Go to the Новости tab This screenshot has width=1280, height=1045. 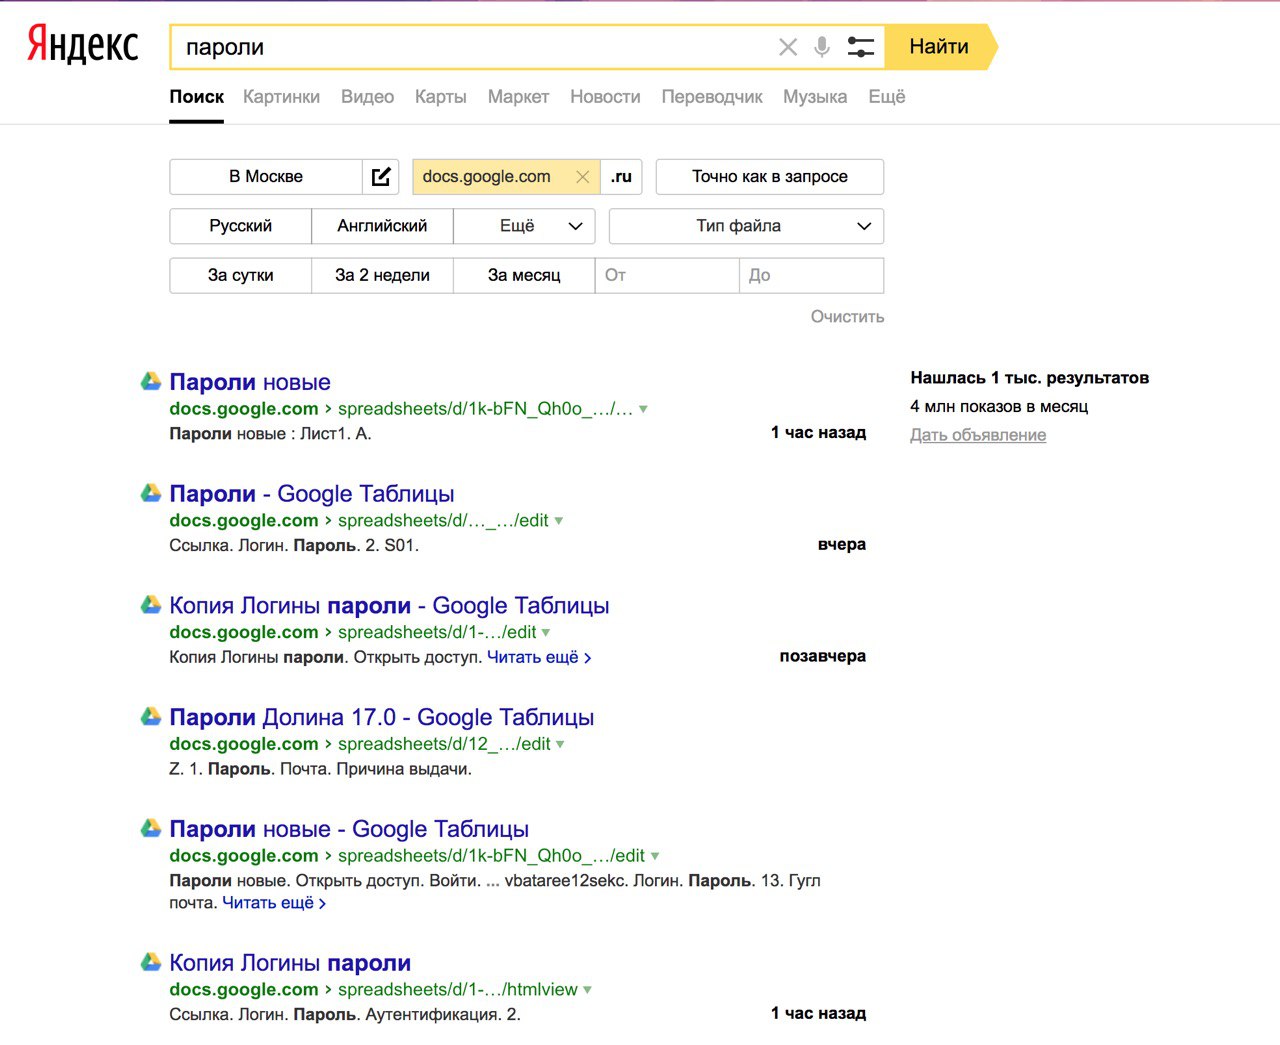point(605,97)
